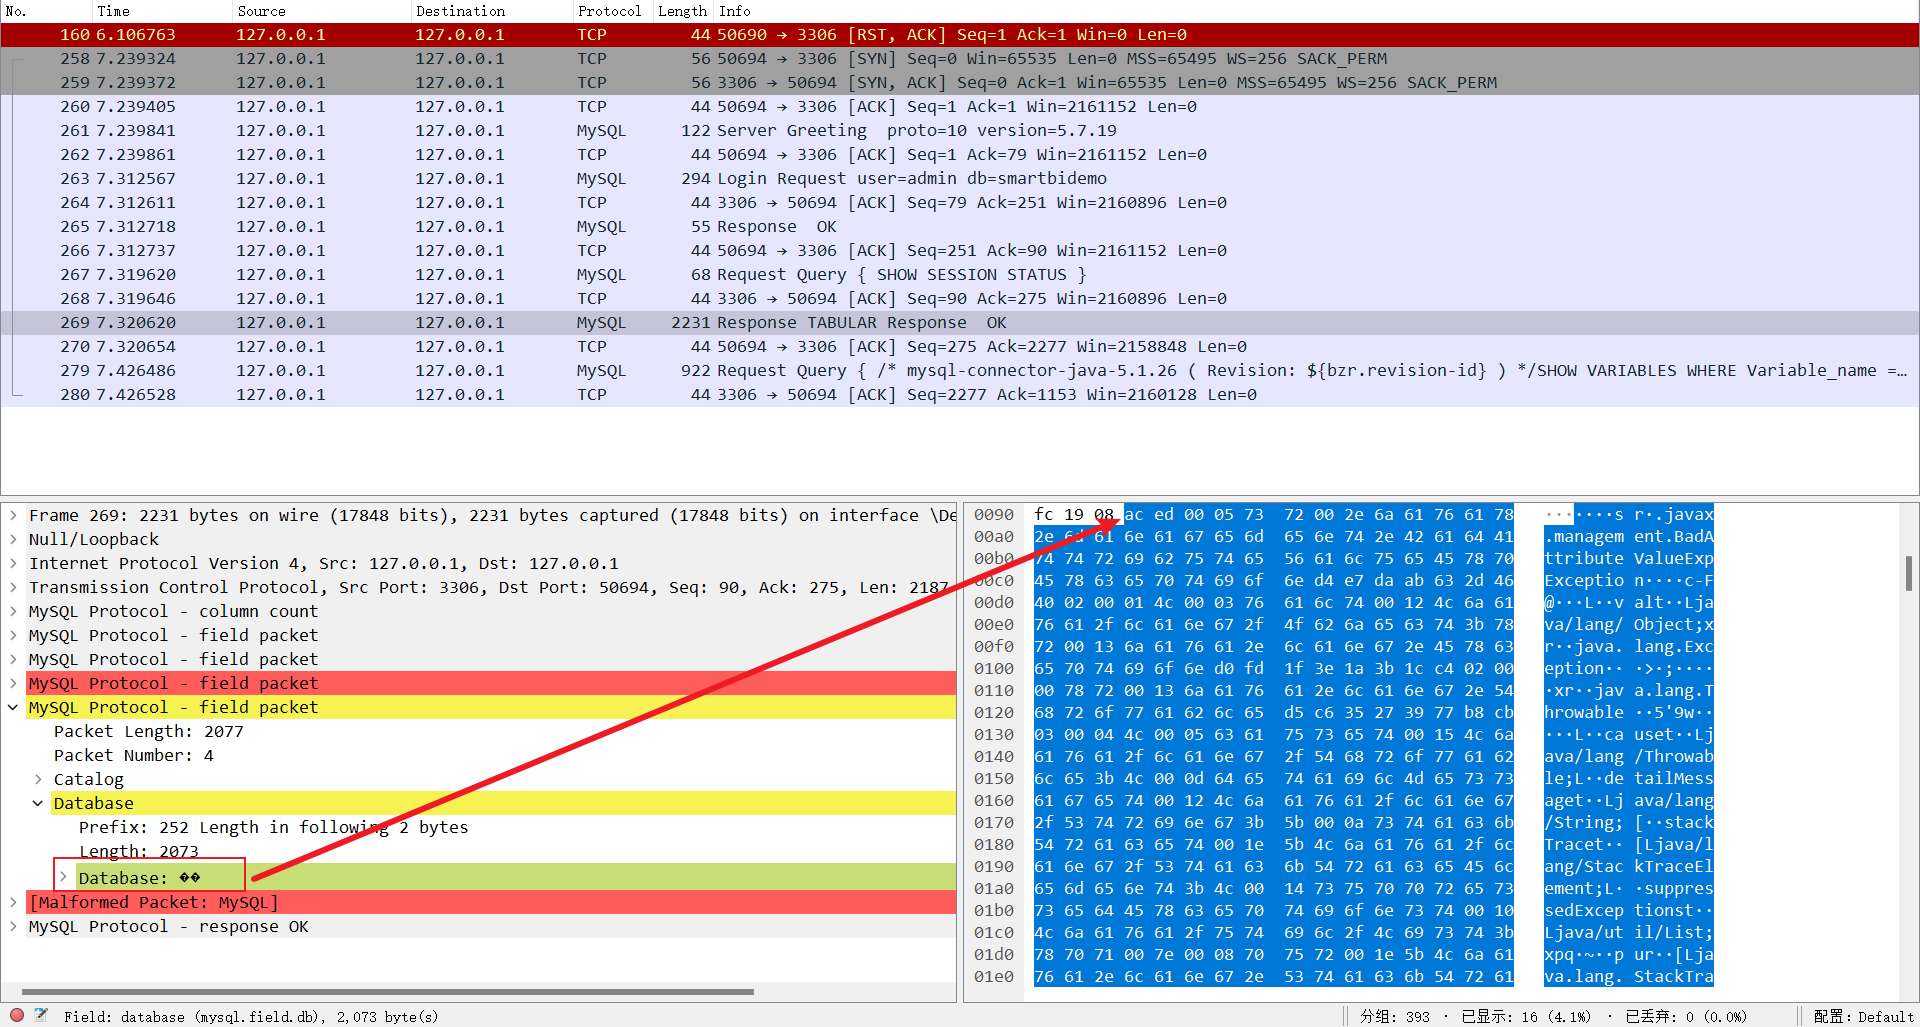The width and height of the screenshot is (1920, 1027).
Task: Collapse the Database subtree
Action: [x=38, y=804]
